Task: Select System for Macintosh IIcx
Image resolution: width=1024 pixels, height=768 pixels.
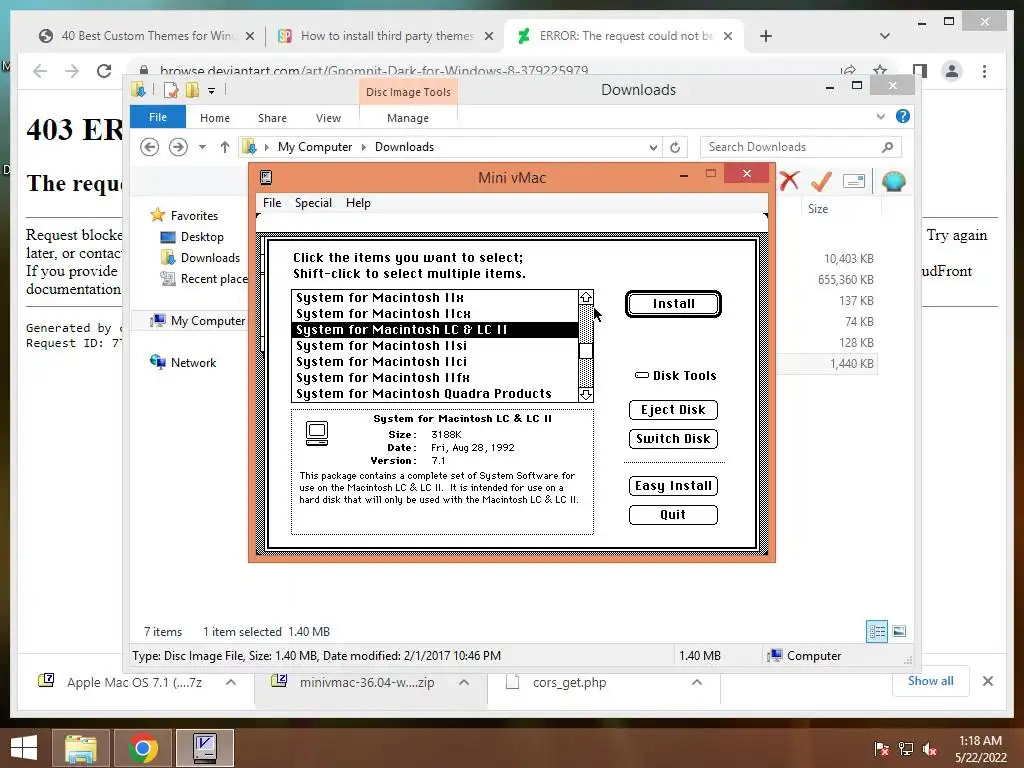Action: [x=434, y=314]
